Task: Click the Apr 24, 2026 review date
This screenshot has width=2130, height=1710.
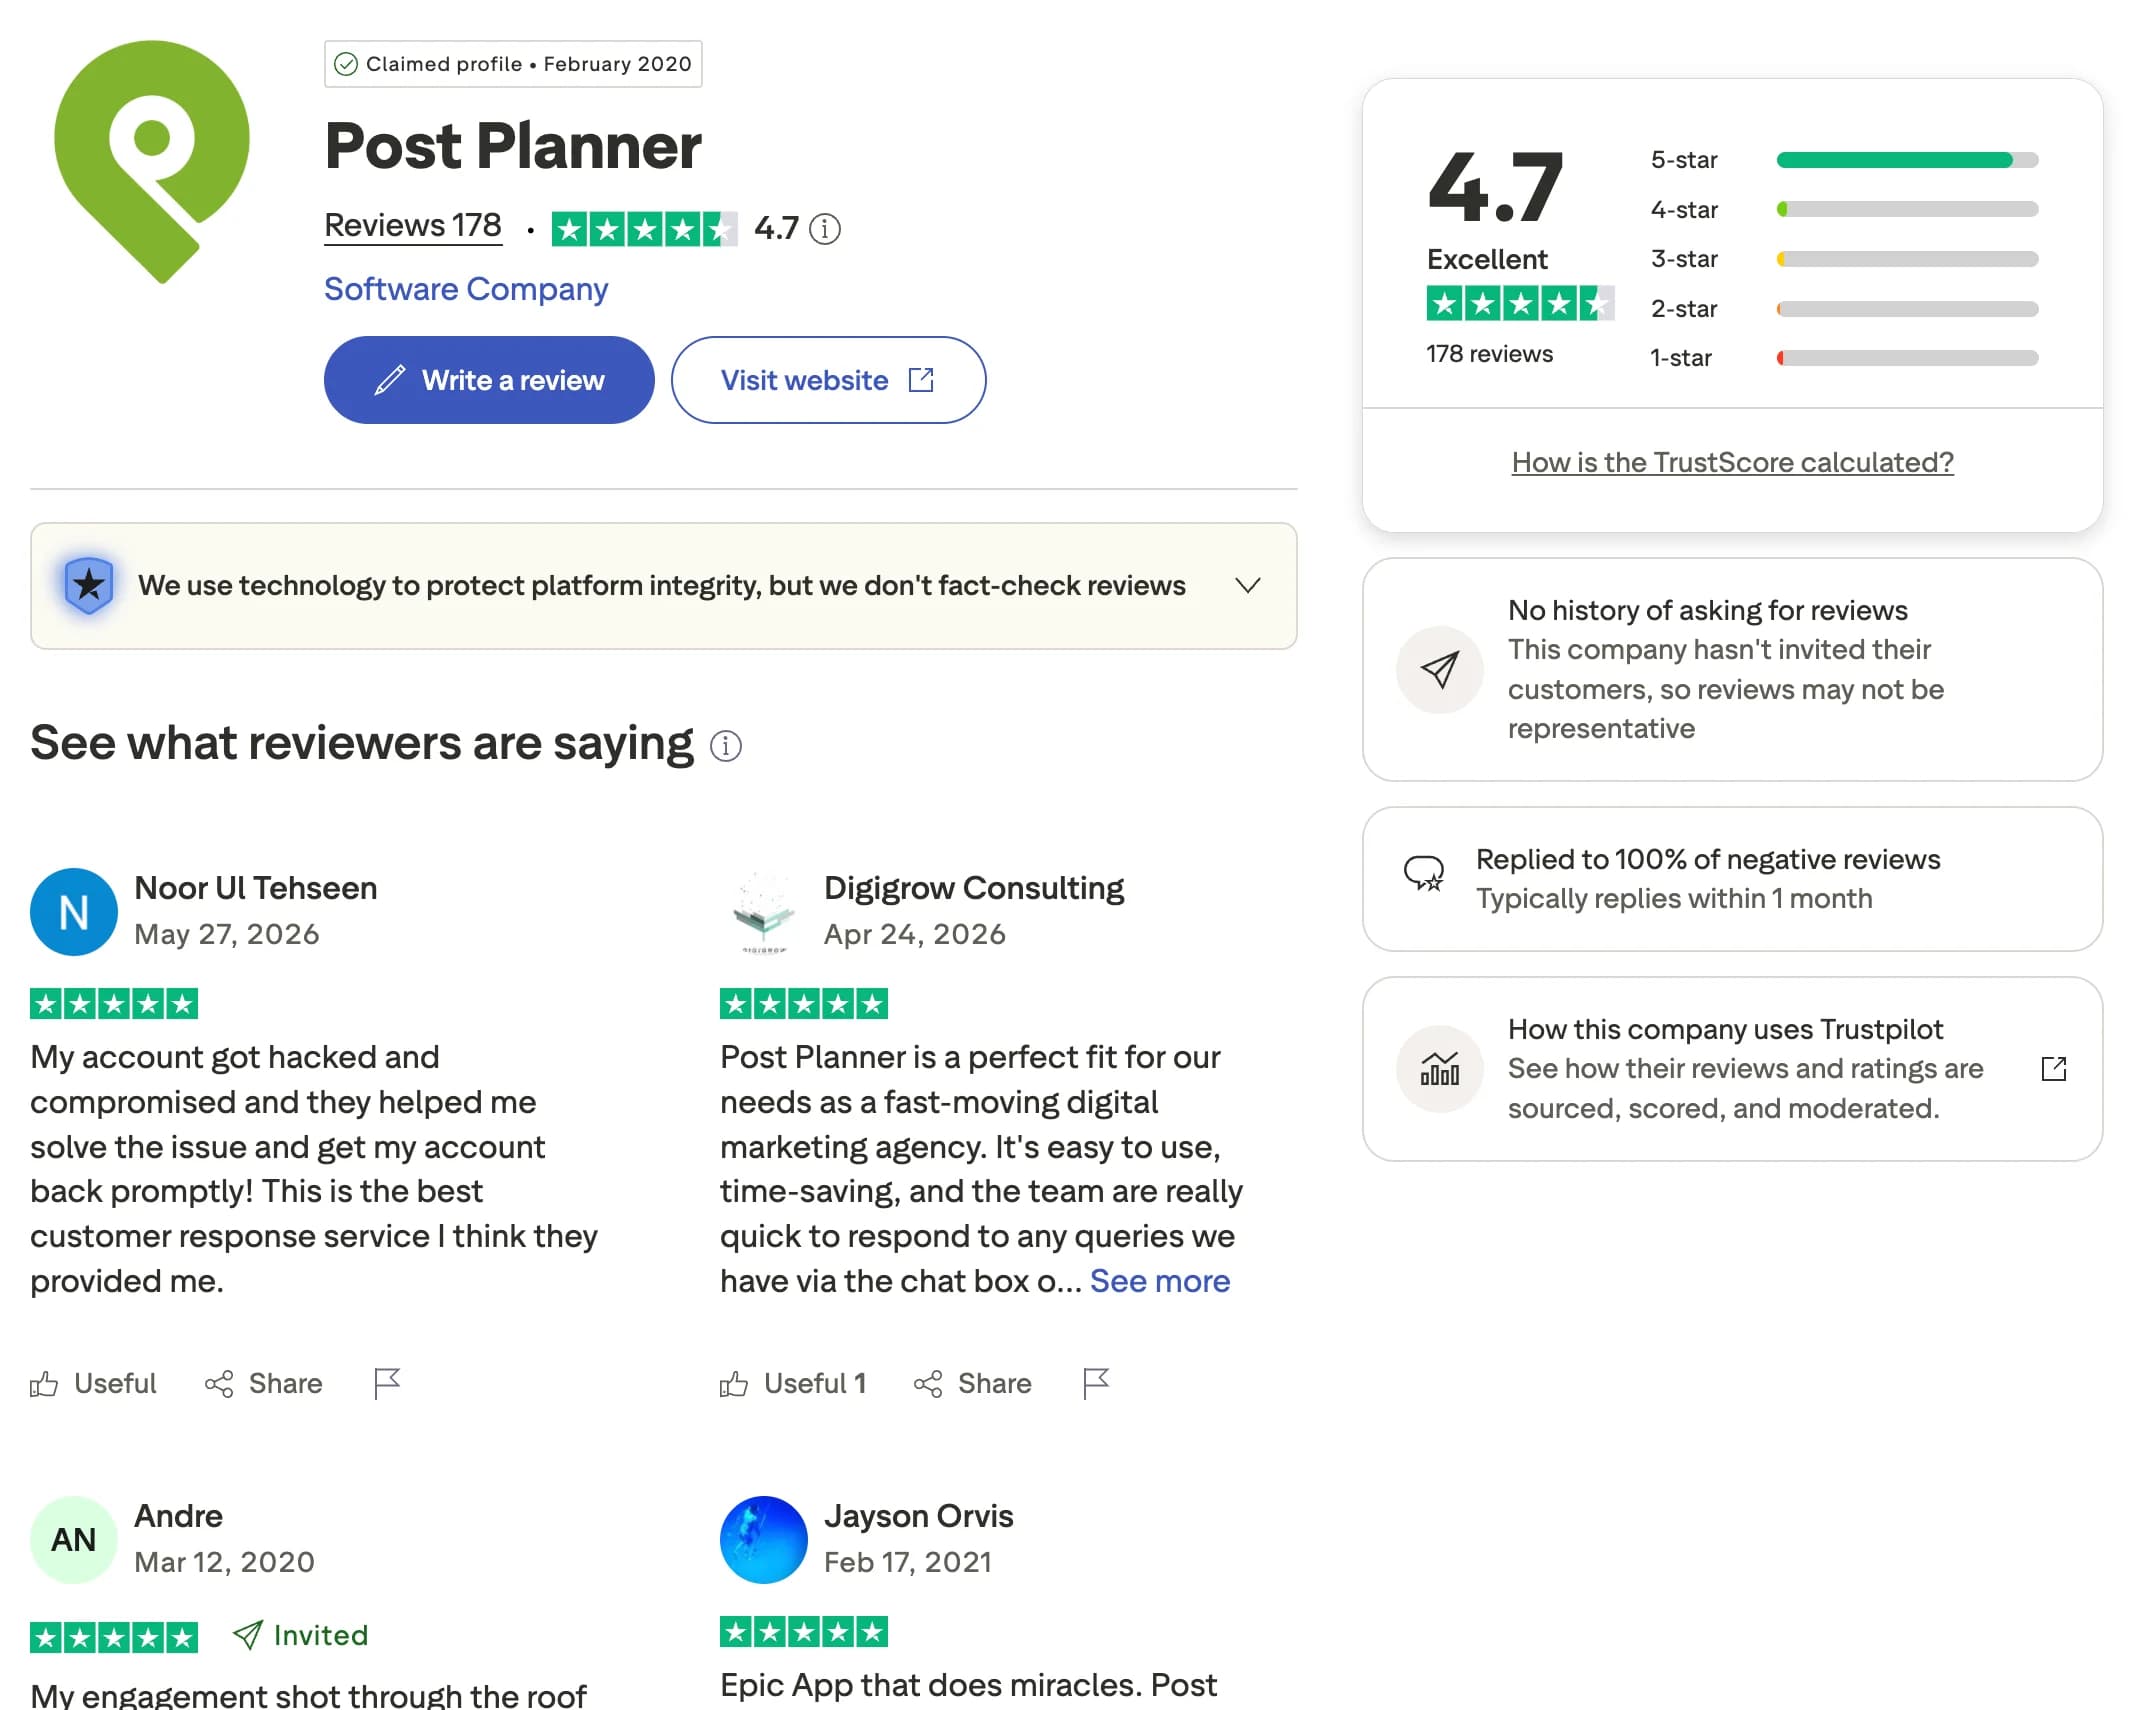Action: click(x=915, y=934)
